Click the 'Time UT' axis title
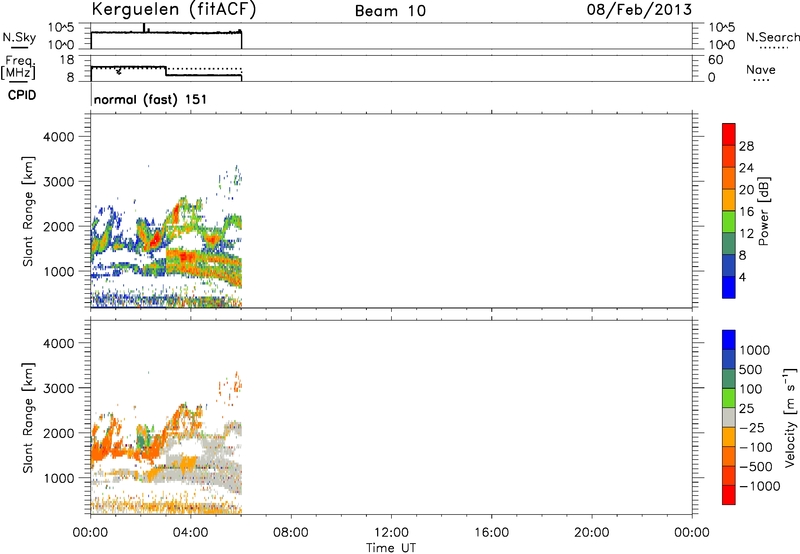This screenshot has width=800, height=554. click(391, 547)
